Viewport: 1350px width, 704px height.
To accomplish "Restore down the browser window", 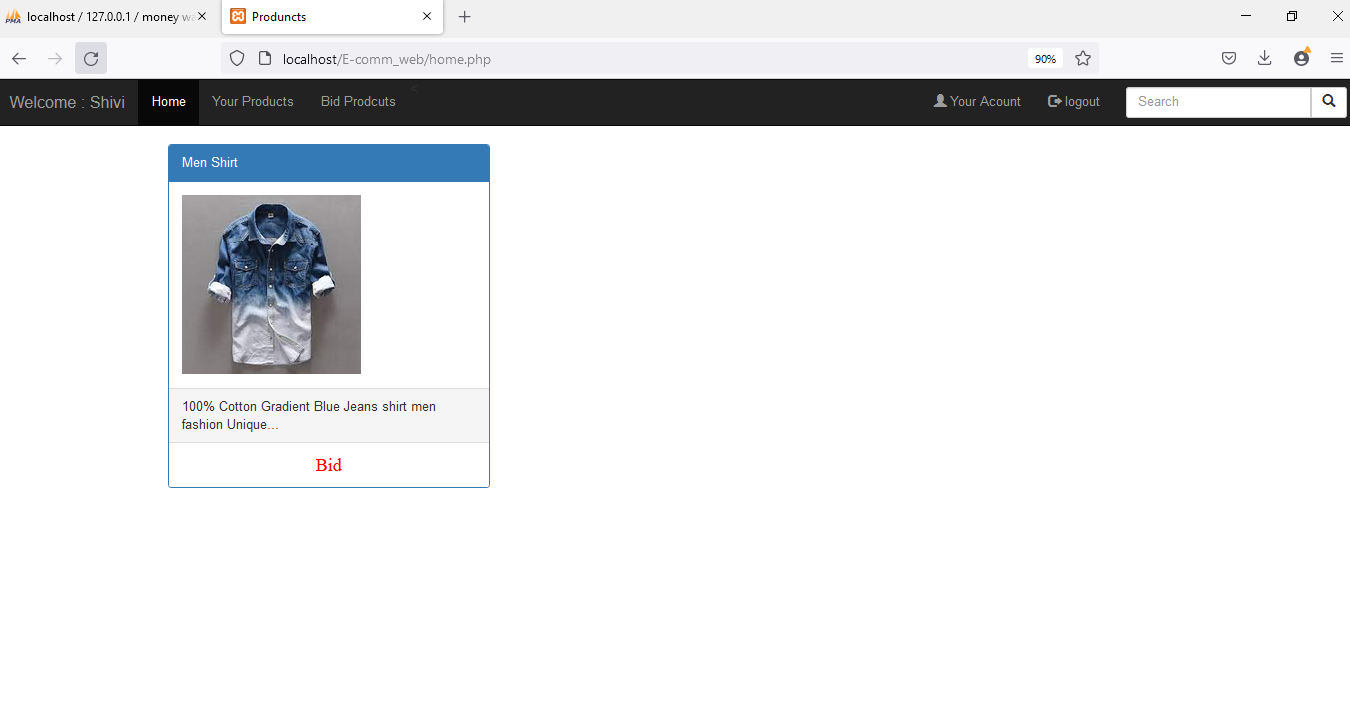I will pyautogui.click(x=1292, y=16).
